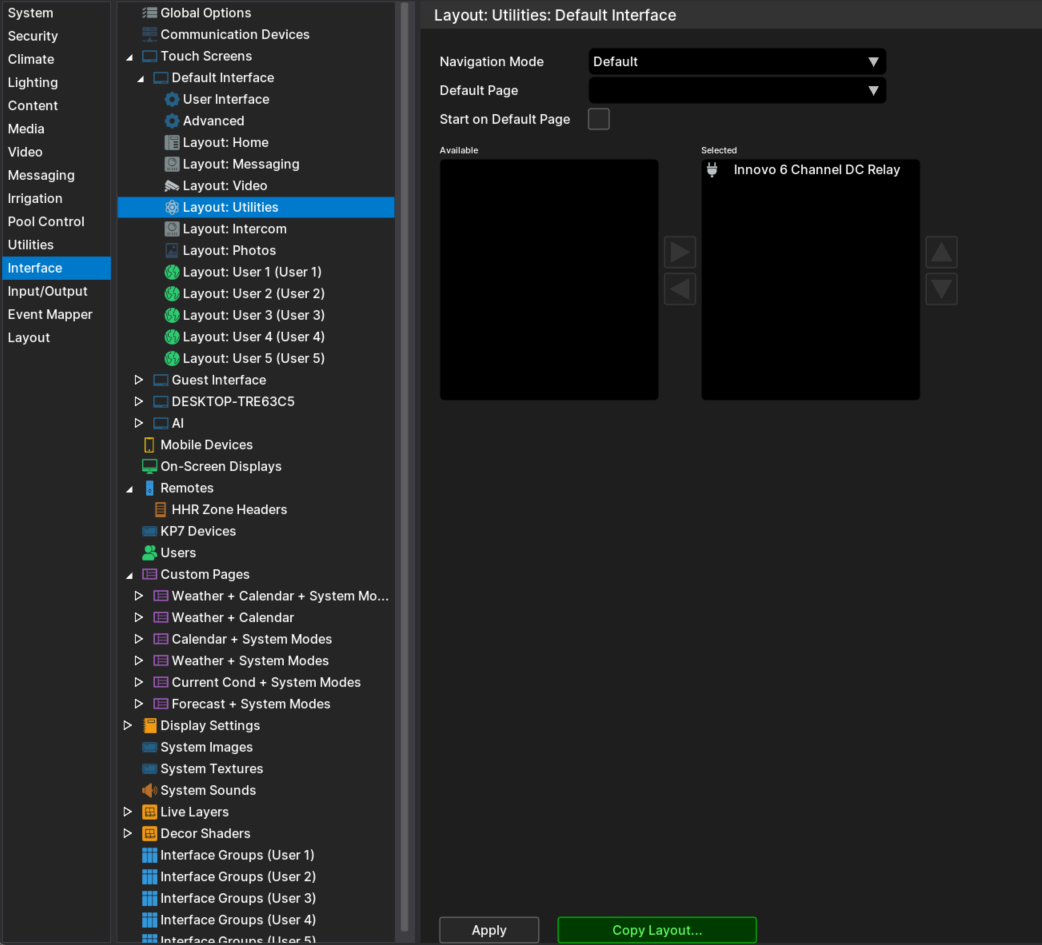Open the Default Page dropdown

click(737, 91)
